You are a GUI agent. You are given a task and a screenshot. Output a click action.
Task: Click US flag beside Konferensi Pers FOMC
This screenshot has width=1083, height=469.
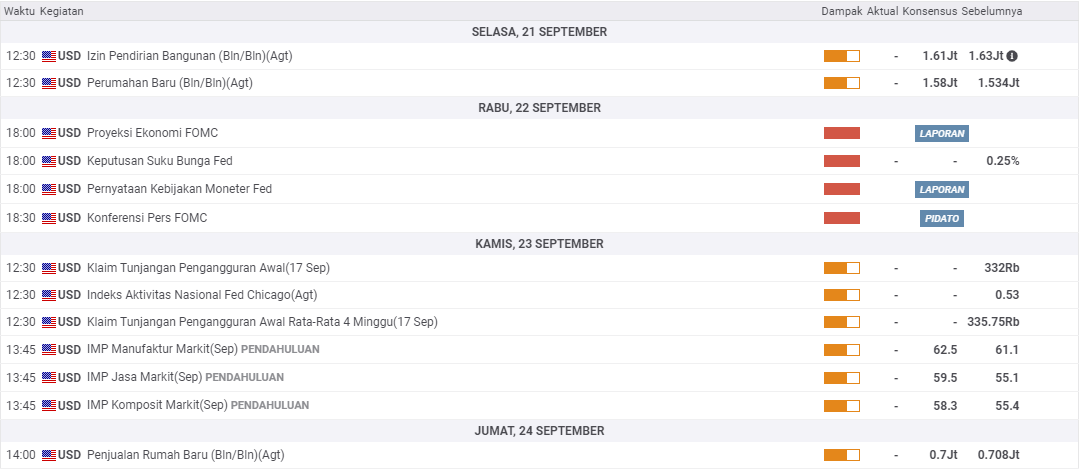(x=49, y=218)
